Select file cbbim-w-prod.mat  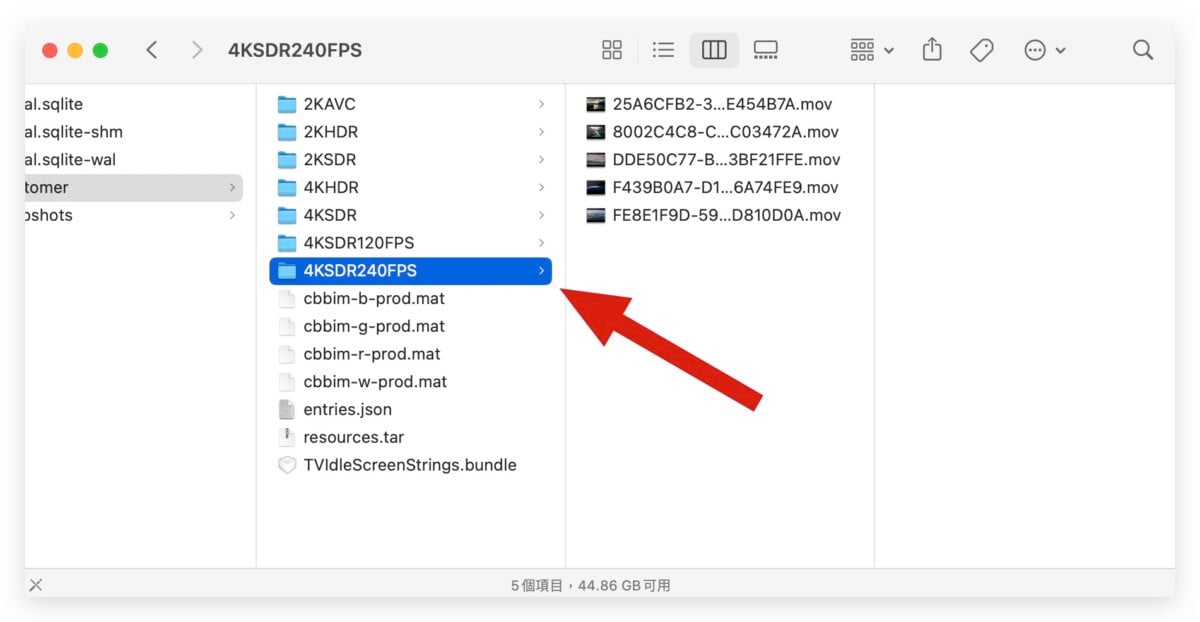point(411,382)
